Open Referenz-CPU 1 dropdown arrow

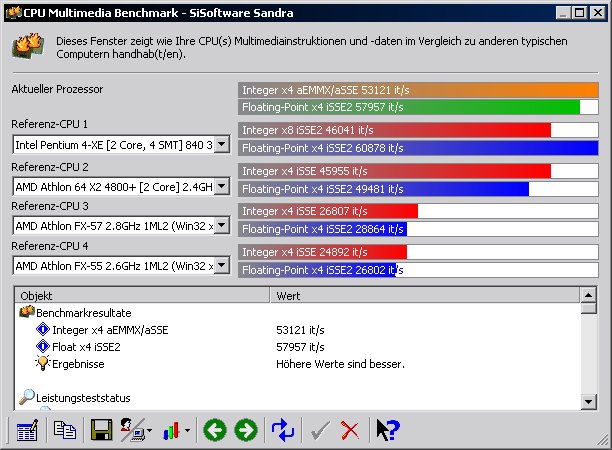tap(222, 144)
